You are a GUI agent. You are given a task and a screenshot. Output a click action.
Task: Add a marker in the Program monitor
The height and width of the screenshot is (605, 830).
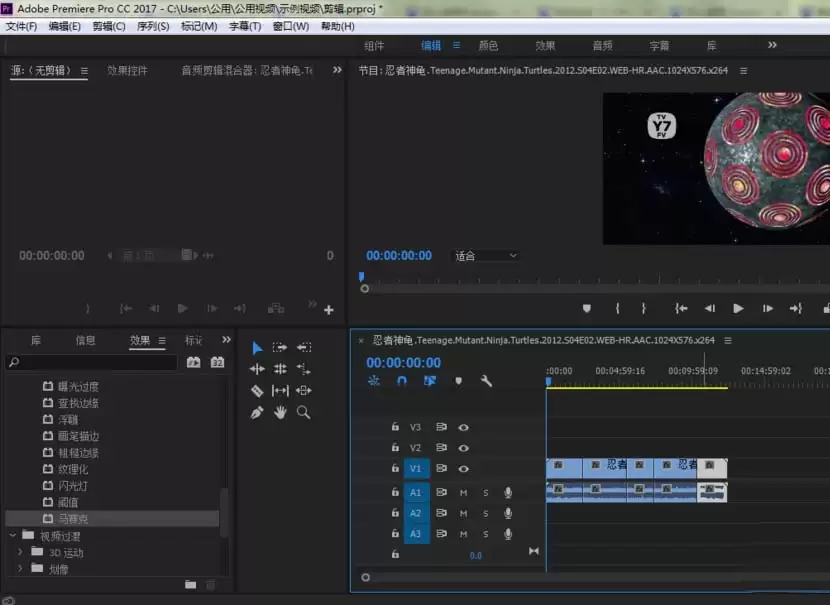point(587,308)
